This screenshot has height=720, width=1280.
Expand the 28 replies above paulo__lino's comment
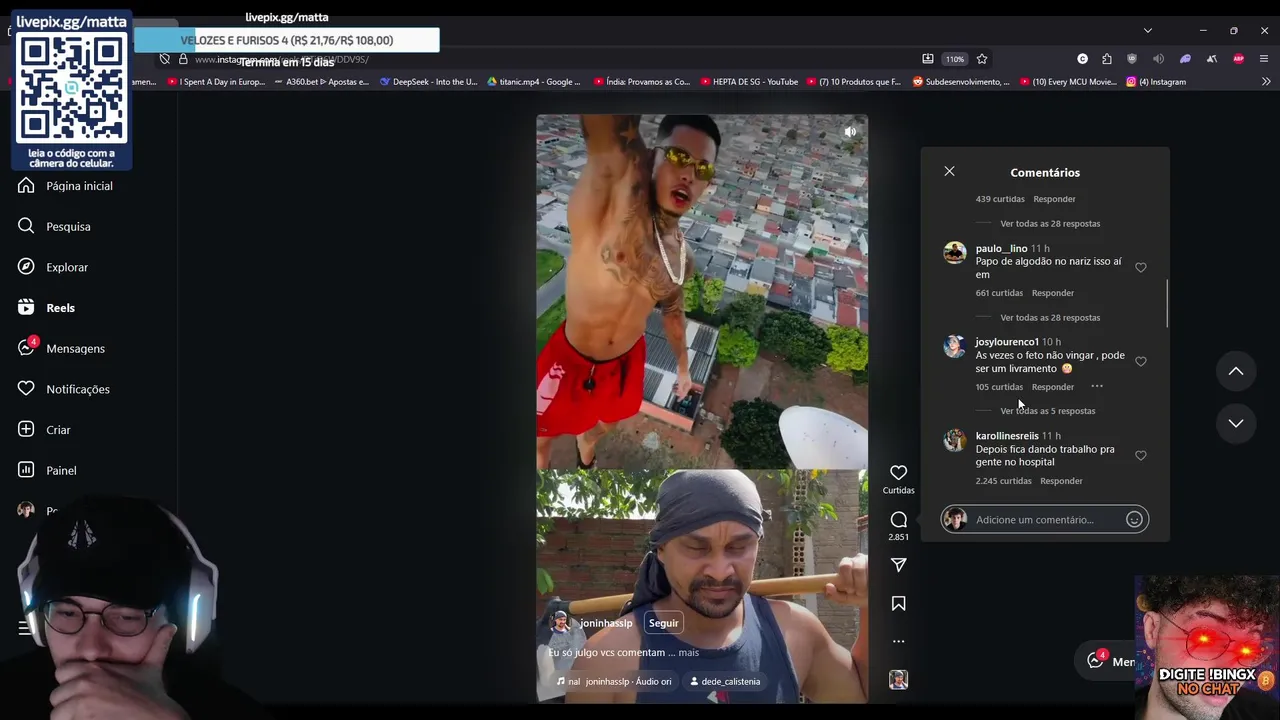(x=1050, y=224)
